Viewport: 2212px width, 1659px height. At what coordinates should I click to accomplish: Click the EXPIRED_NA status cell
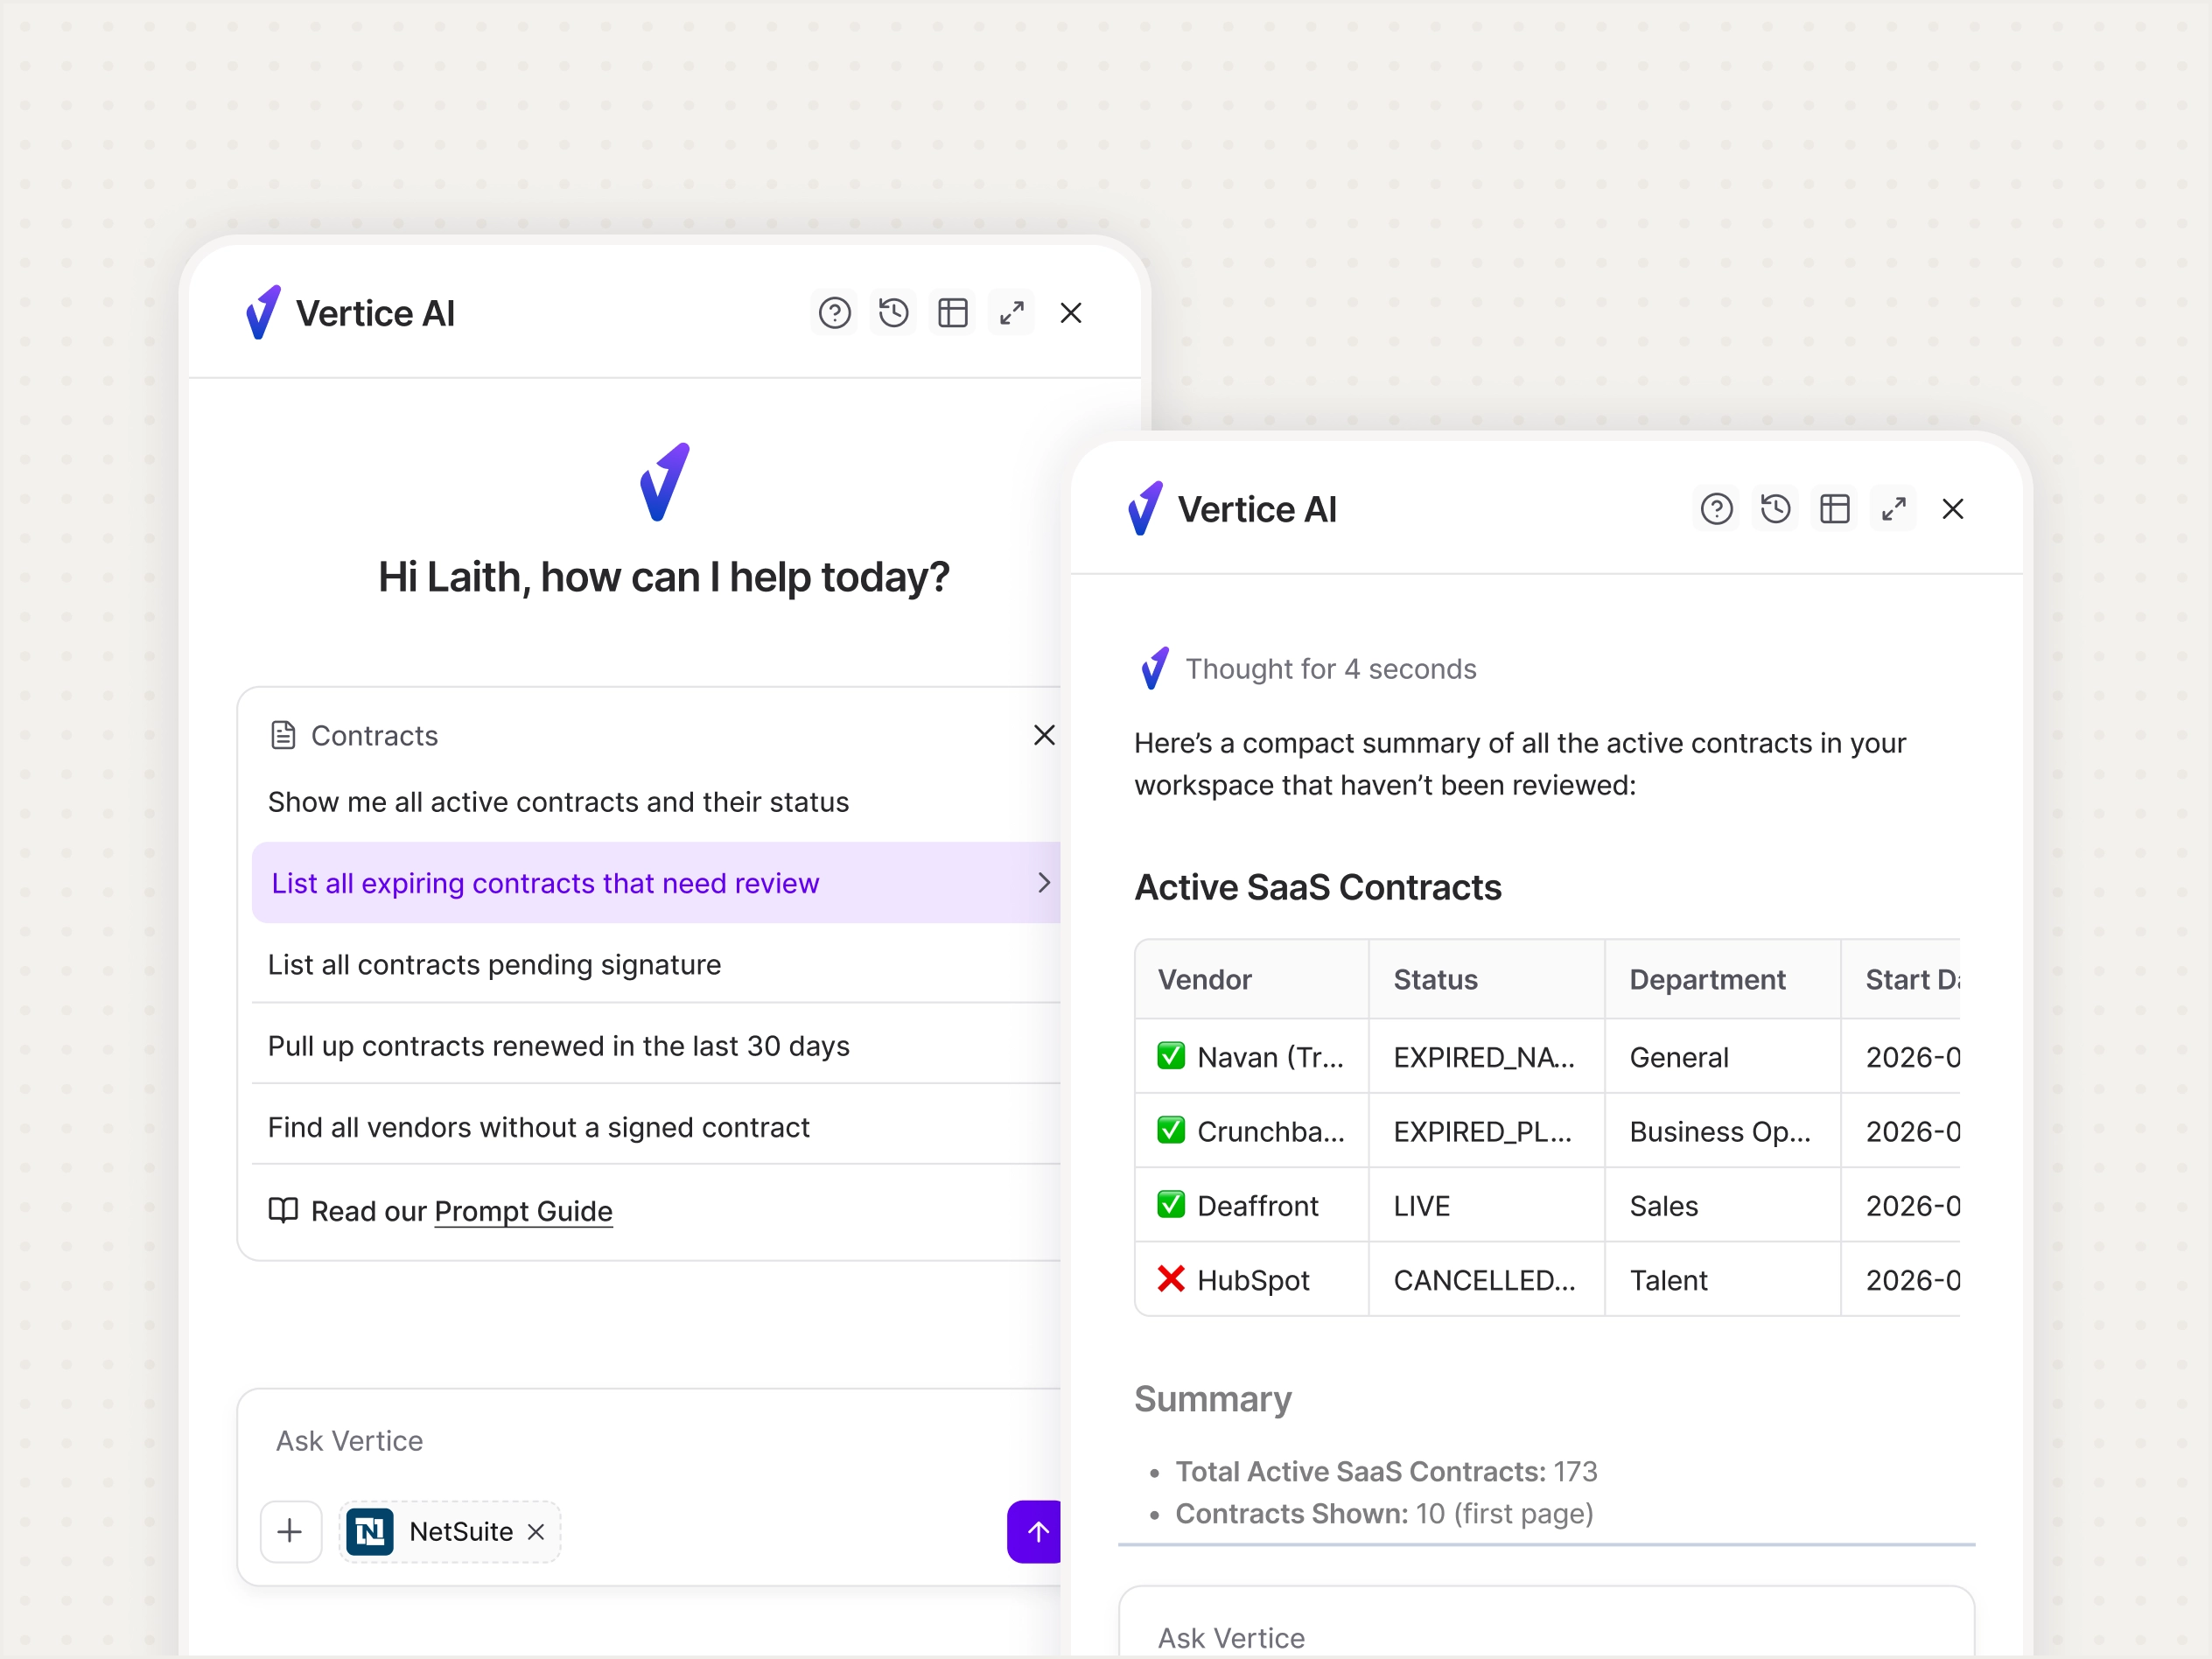pyautogui.click(x=1486, y=1056)
